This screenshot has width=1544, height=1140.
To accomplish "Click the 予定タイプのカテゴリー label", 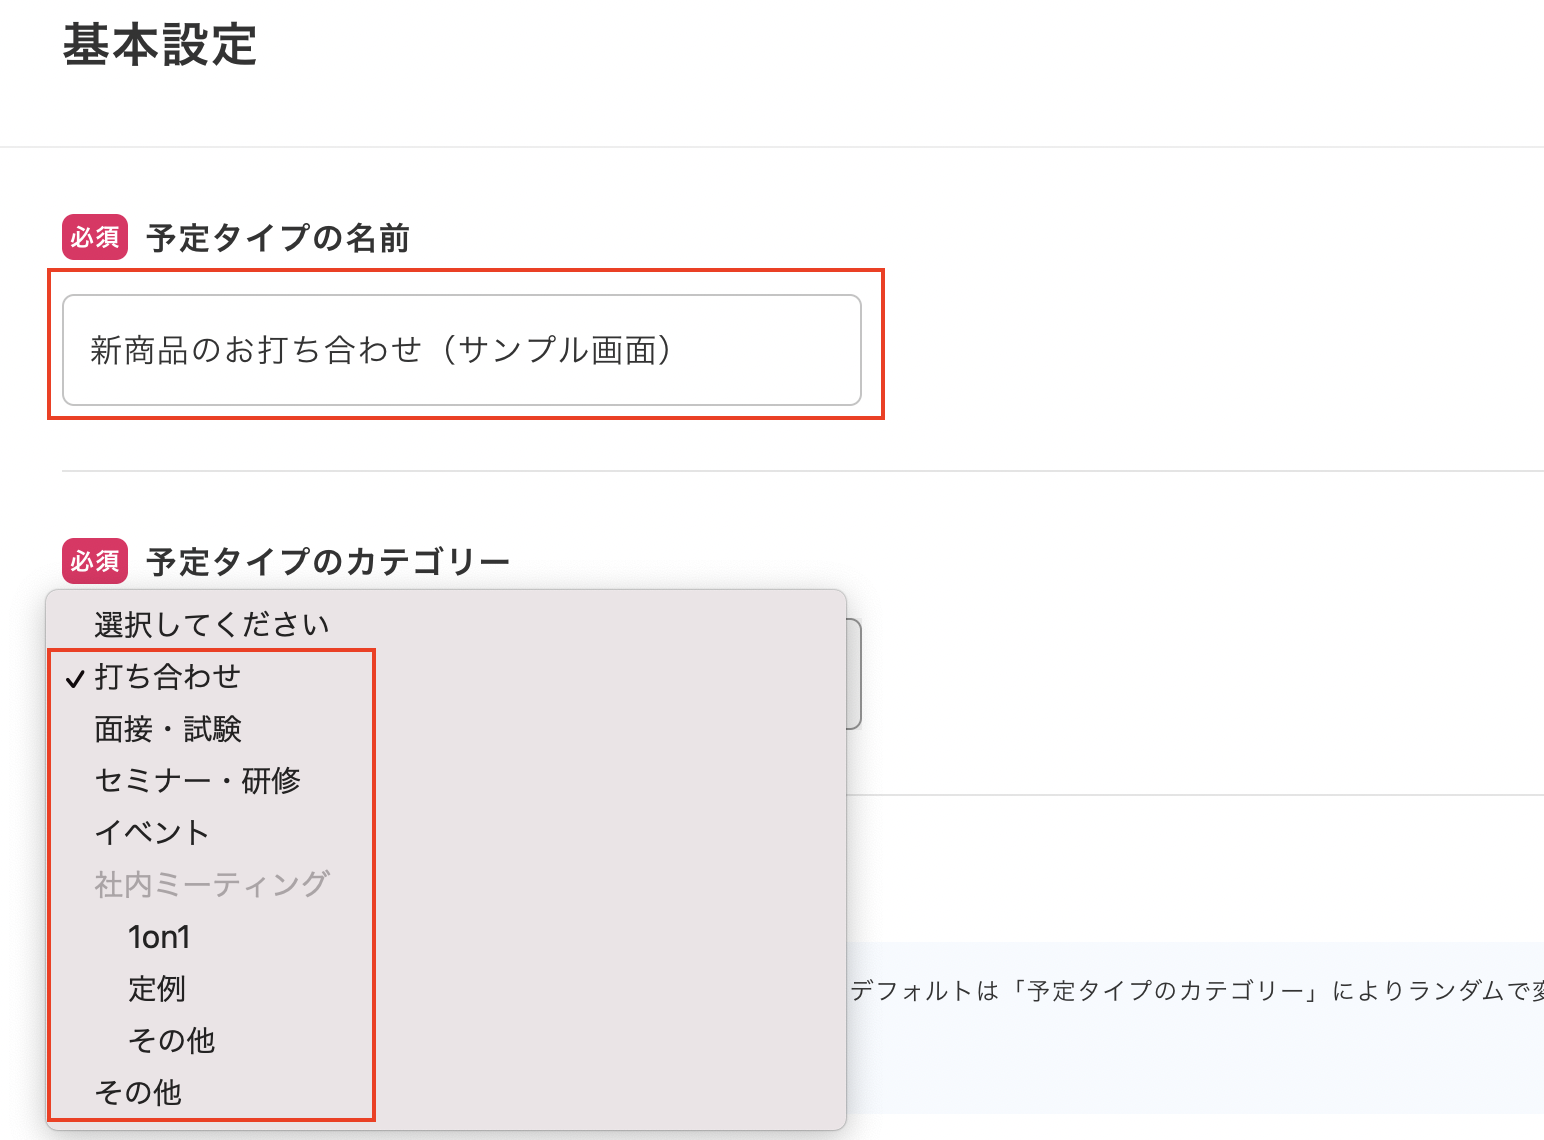I will click(327, 561).
